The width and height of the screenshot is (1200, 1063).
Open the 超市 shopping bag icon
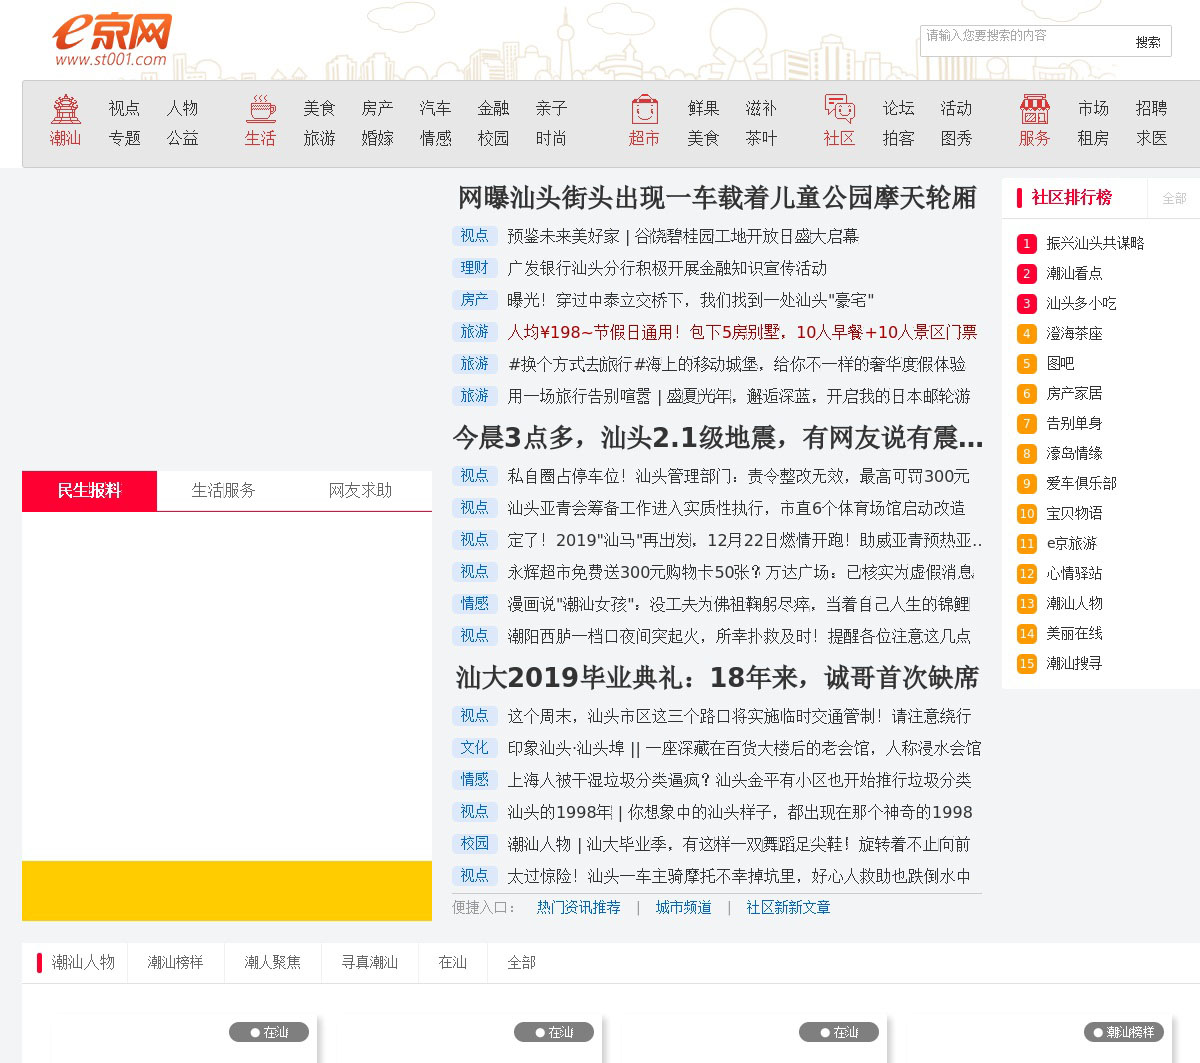(x=644, y=110)
